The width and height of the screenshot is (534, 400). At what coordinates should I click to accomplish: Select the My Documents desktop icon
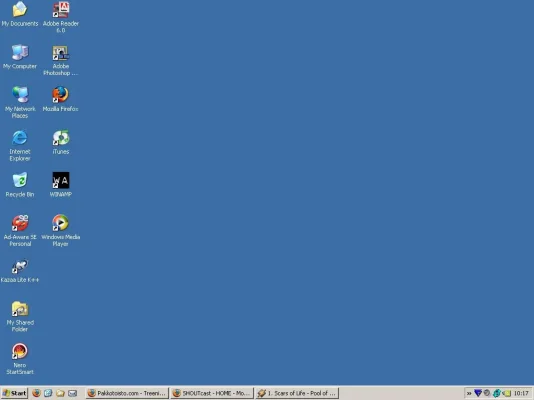(20, 14)
